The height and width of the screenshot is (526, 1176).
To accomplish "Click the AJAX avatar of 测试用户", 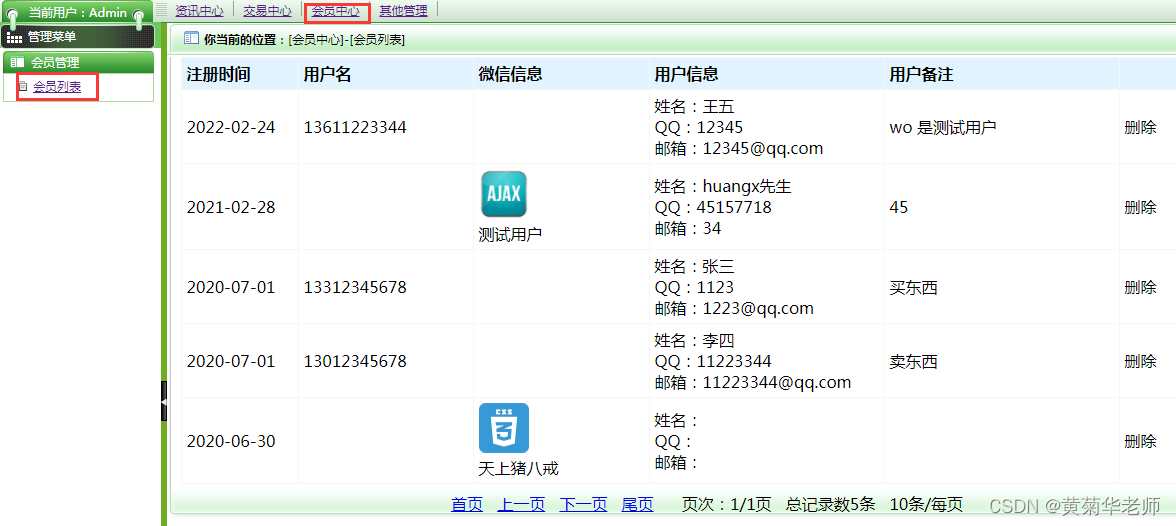I will tap(503, 194).
